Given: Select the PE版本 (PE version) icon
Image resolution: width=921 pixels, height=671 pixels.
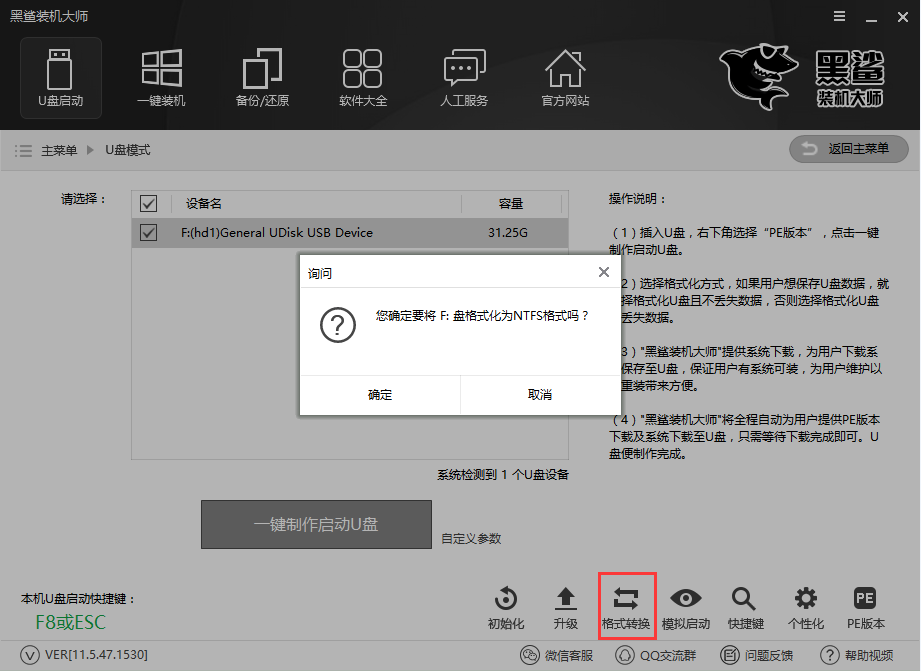Looking at the screenshot, I should point(864,606).
